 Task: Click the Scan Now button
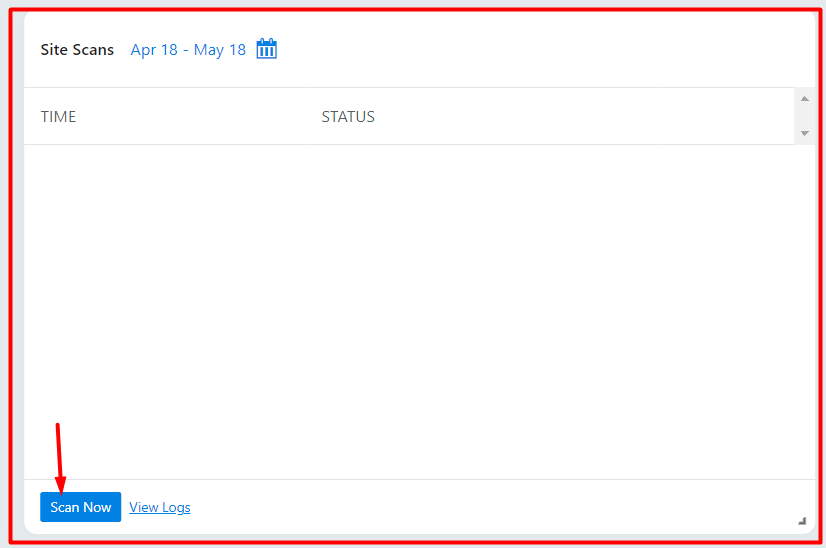[81, 507]
